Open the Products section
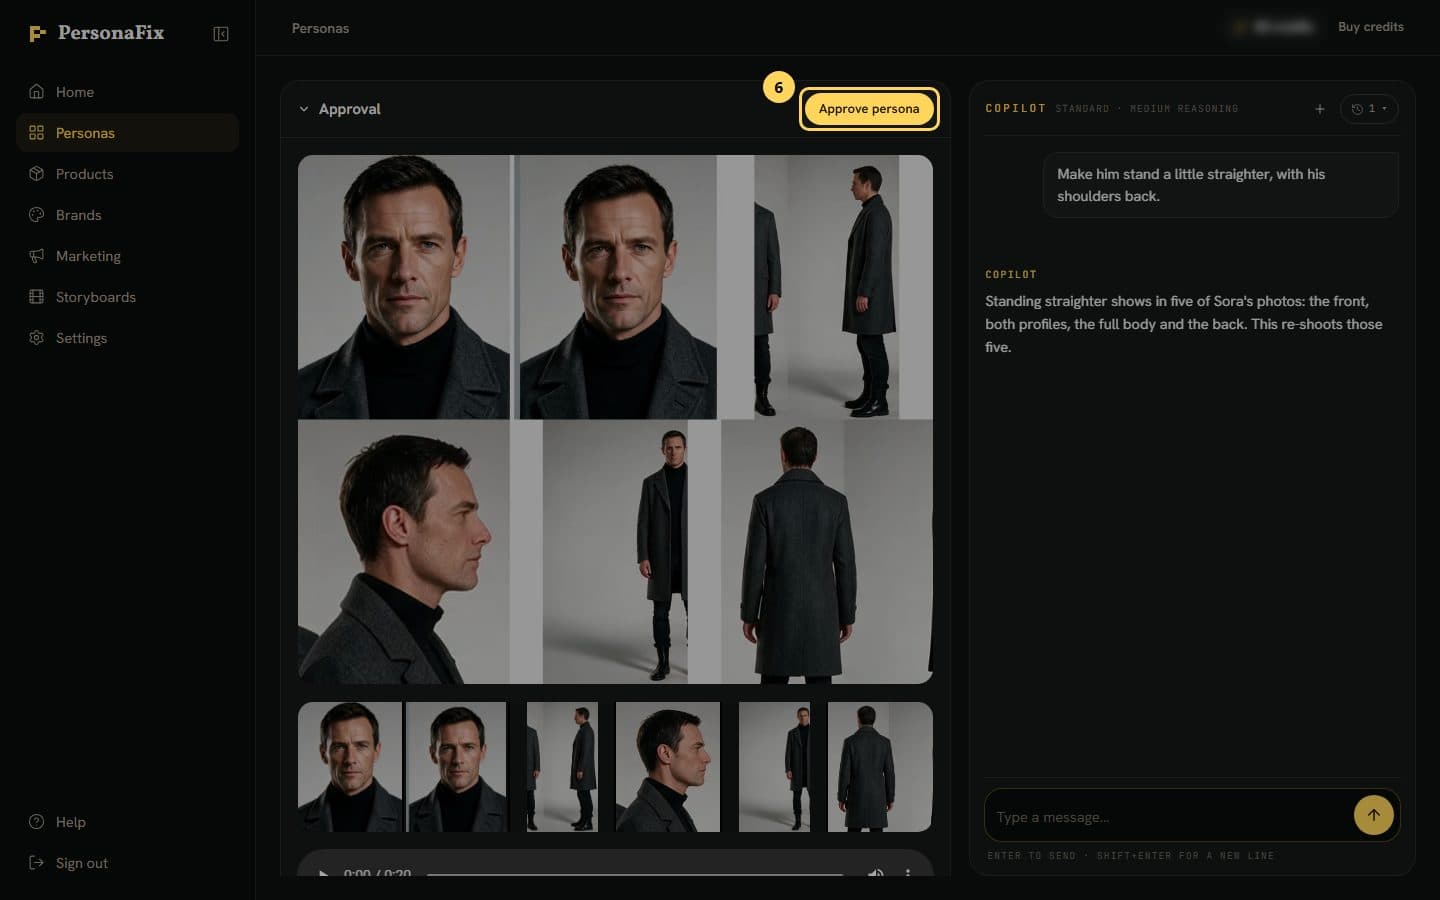 (127, 174)
